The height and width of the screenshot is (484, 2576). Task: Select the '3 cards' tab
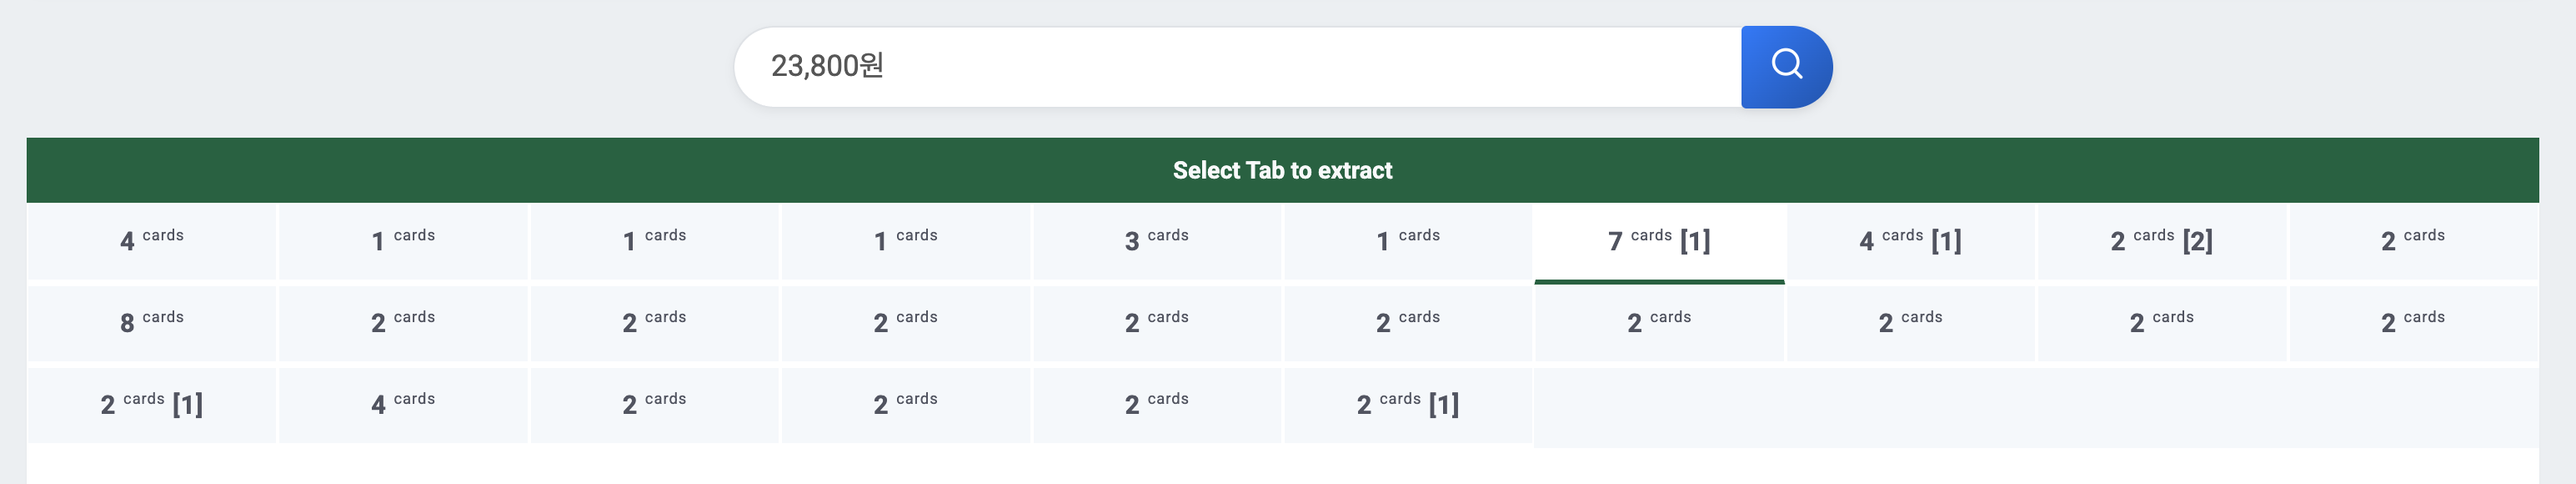click(1156, 241)
